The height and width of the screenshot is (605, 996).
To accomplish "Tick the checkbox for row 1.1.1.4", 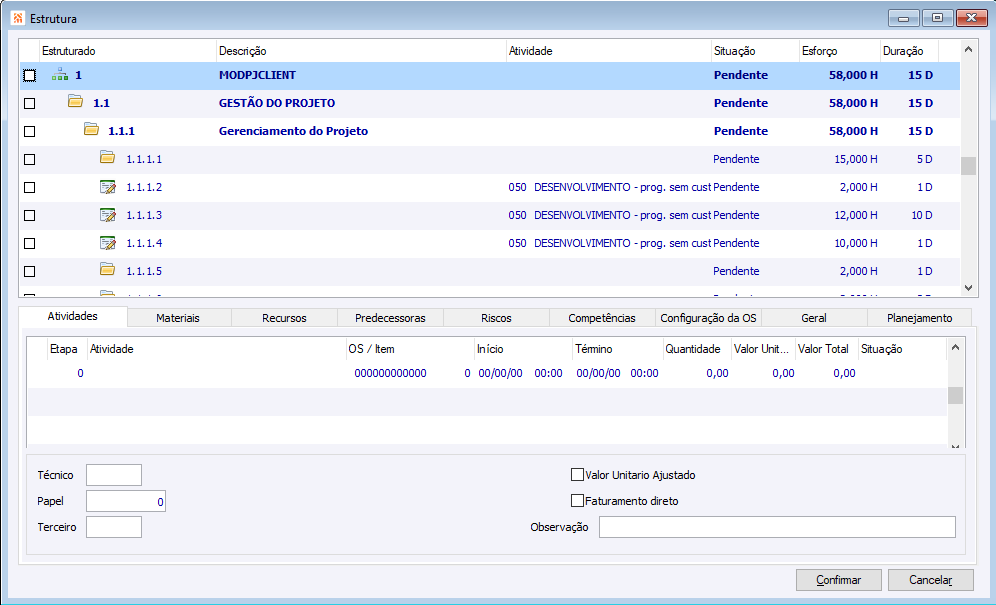I will [x=29, y=243].
